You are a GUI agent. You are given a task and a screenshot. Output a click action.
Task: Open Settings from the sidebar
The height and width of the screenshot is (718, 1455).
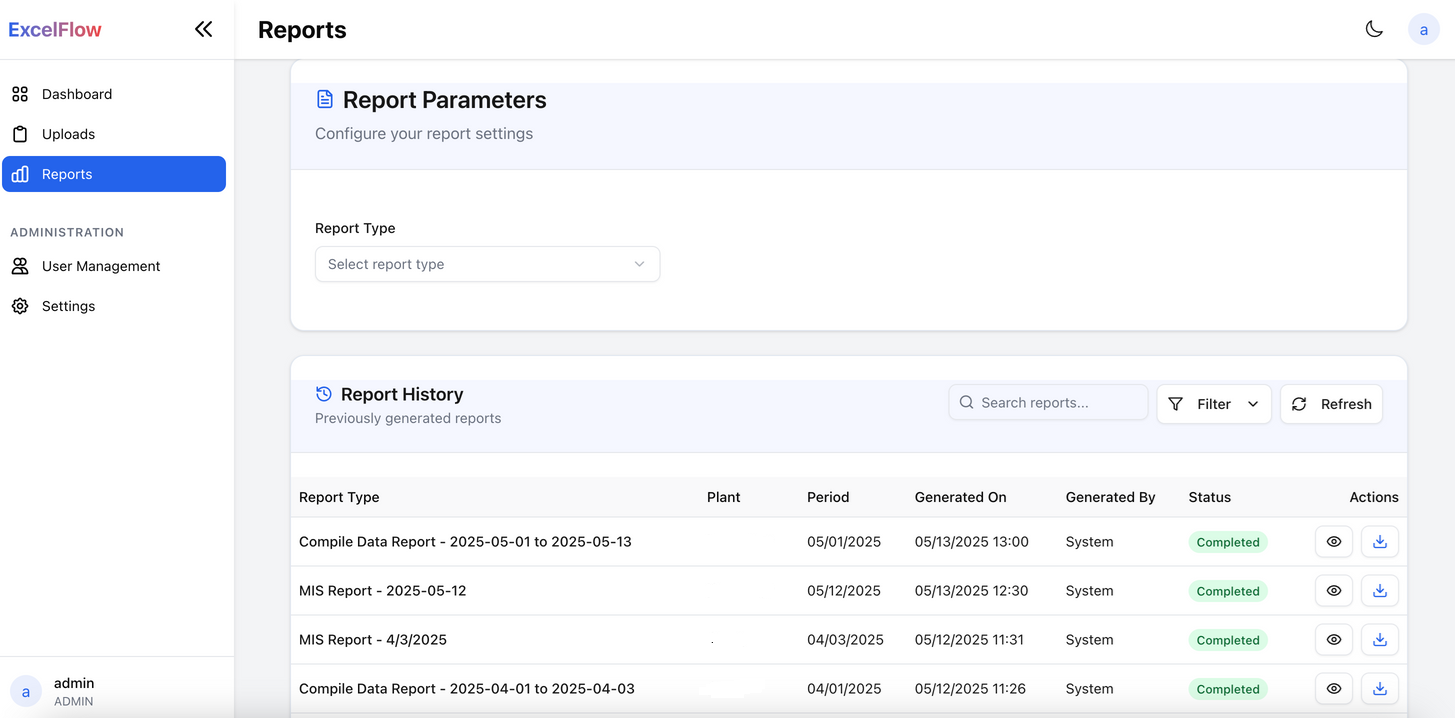pyautogui.click(x=114, y=306)
